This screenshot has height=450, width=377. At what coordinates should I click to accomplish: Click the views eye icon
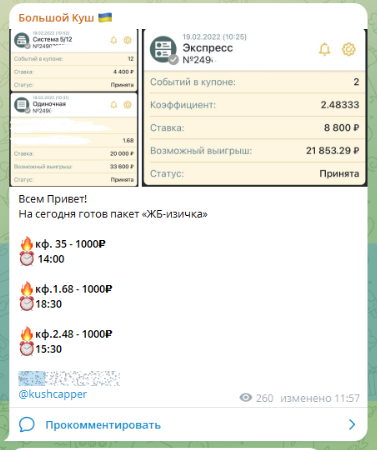click(x=246, y=397)
